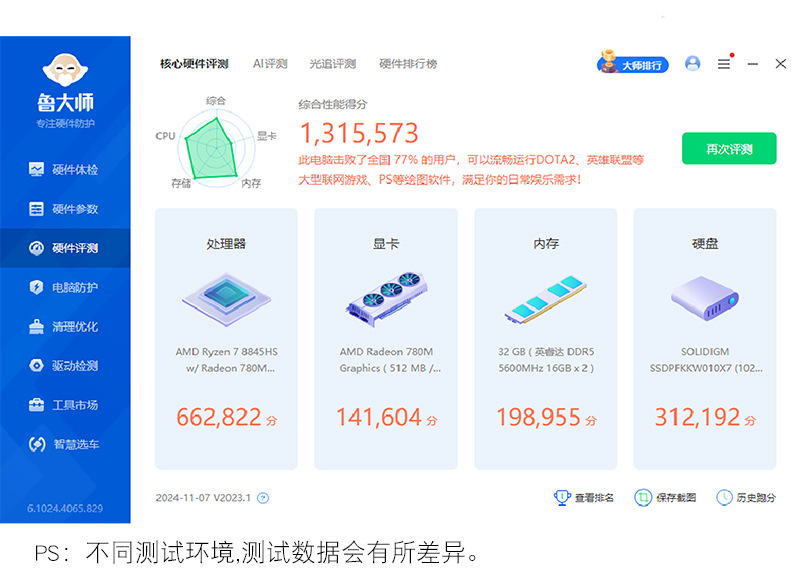800x574 pixels.
Task: Click the total score 1,315,573
Action: [359, 133]
